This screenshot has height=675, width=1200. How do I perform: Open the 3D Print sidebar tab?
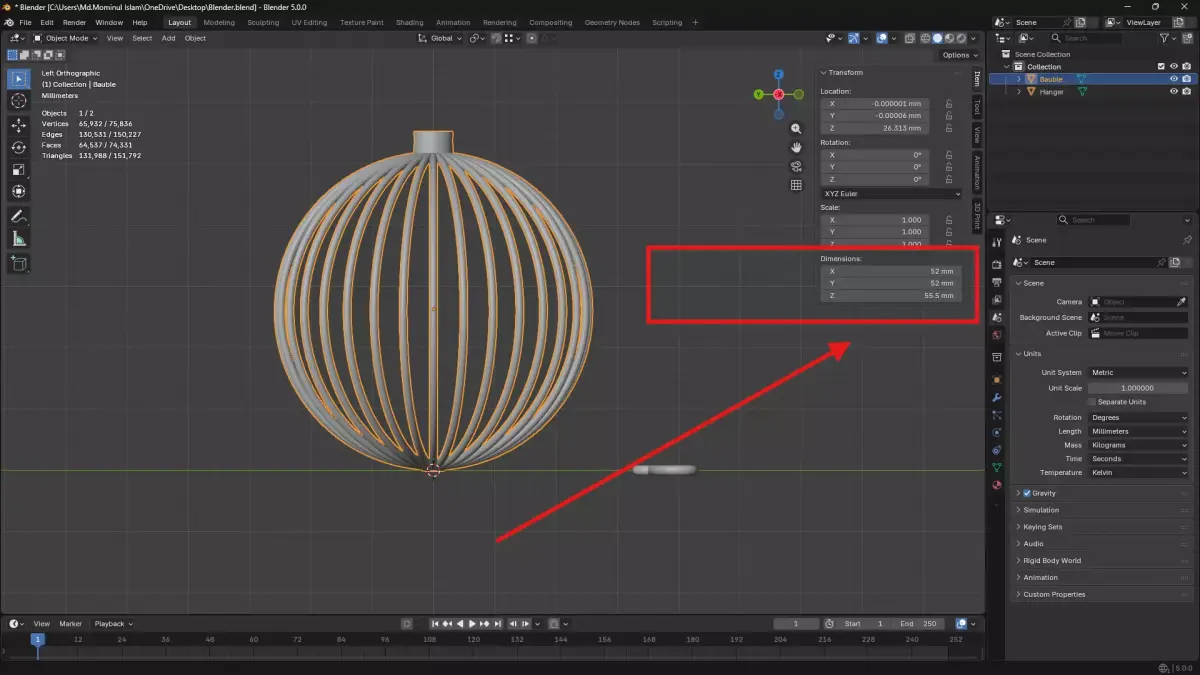[x=977, y=217]
